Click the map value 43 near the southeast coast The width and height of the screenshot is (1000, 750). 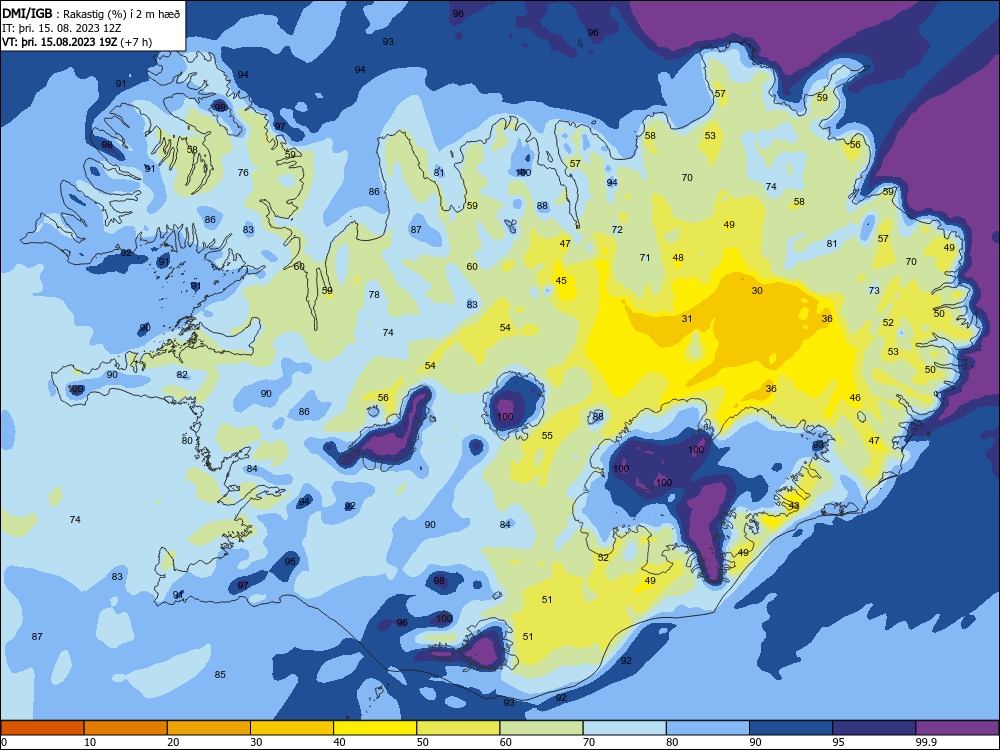point(794,506)
